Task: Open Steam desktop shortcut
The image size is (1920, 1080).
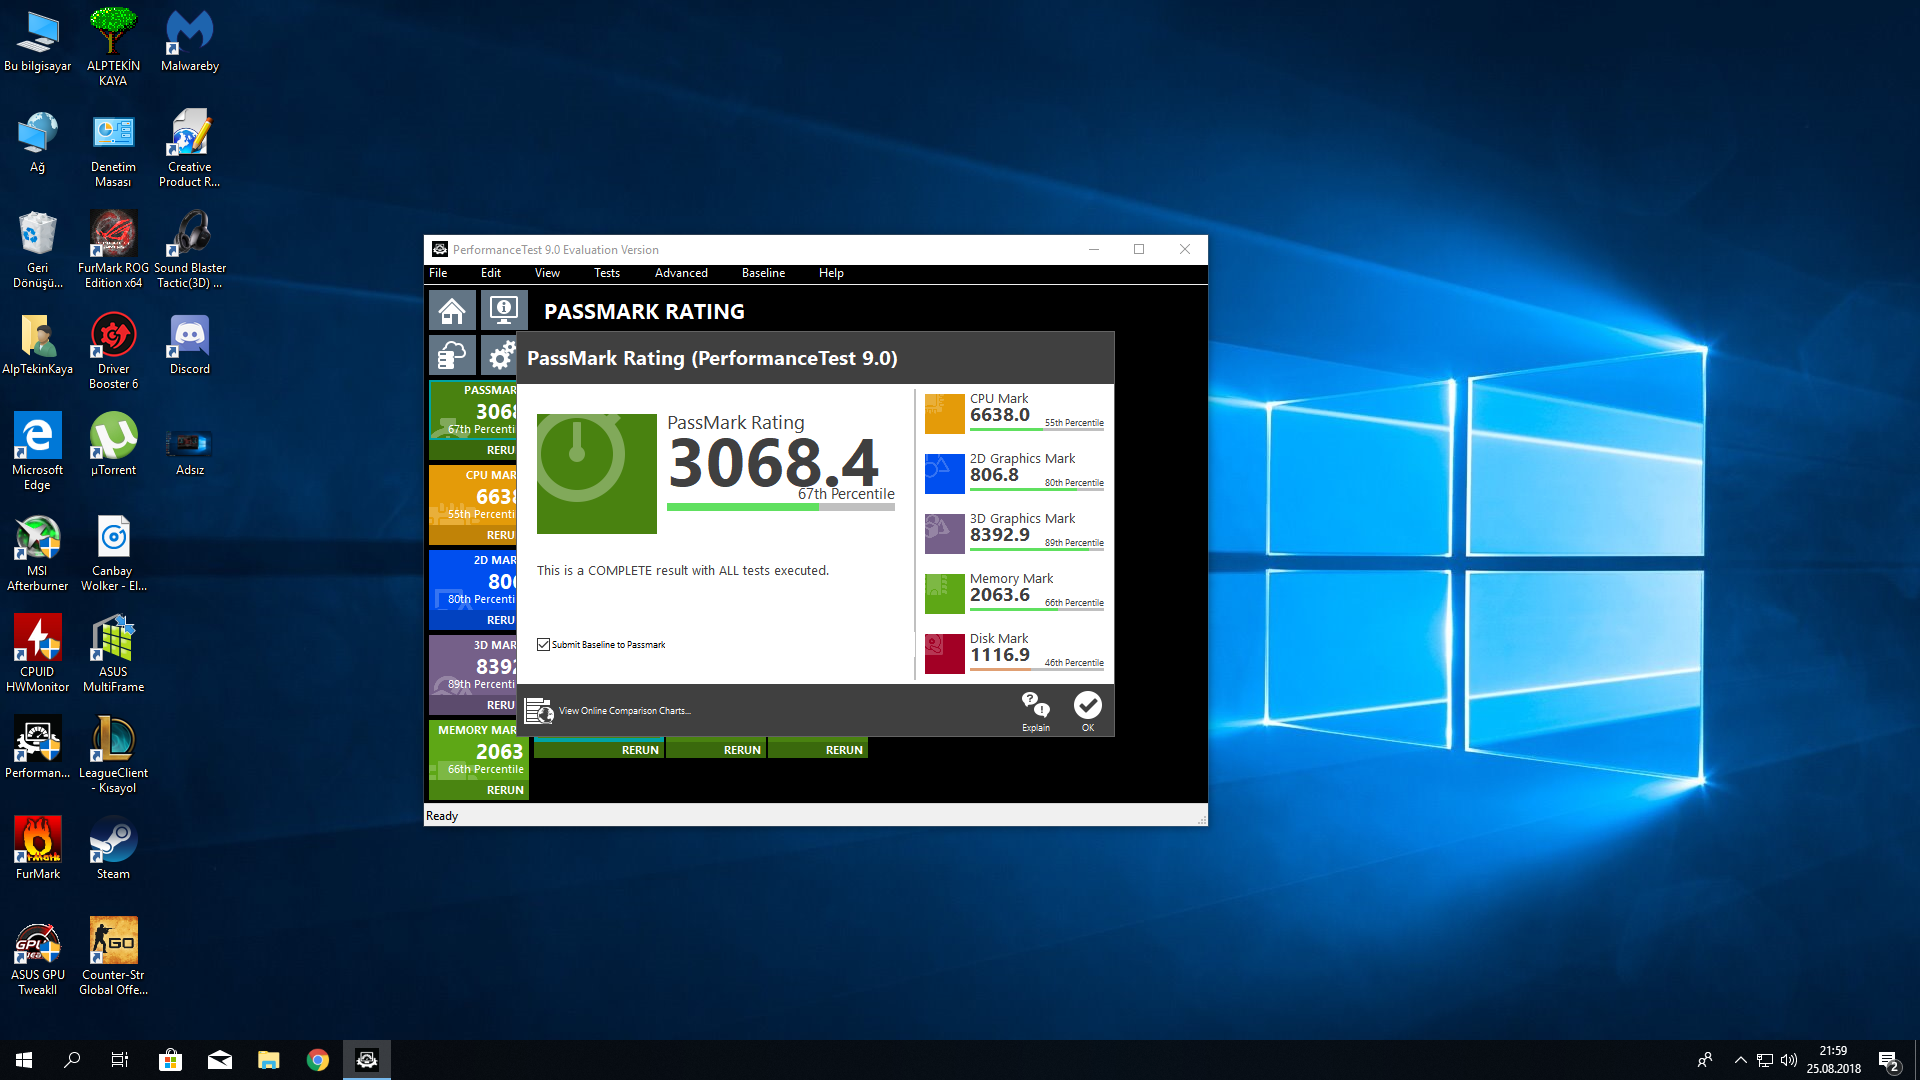Action: 113,848
